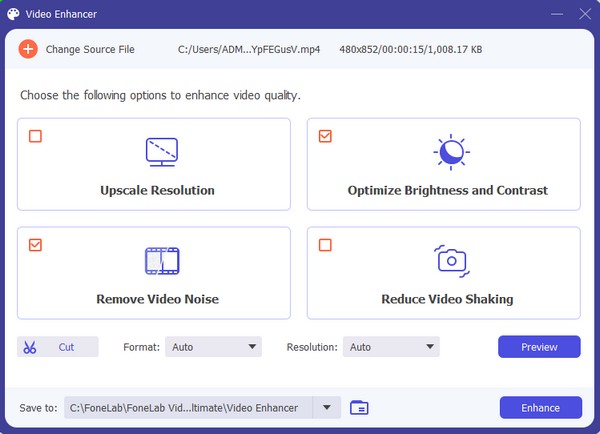Click the Upscale Resolution monitor icon
600x434 pixels.
click(x=161, y=152)
